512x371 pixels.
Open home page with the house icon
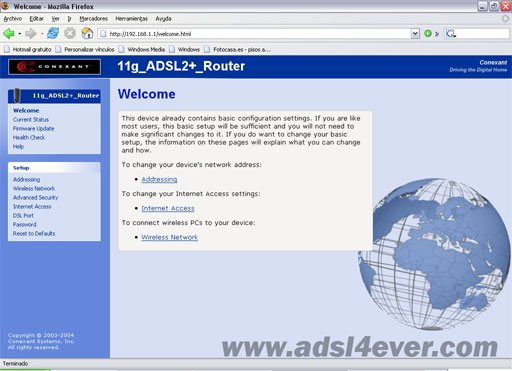pos(87,33)
